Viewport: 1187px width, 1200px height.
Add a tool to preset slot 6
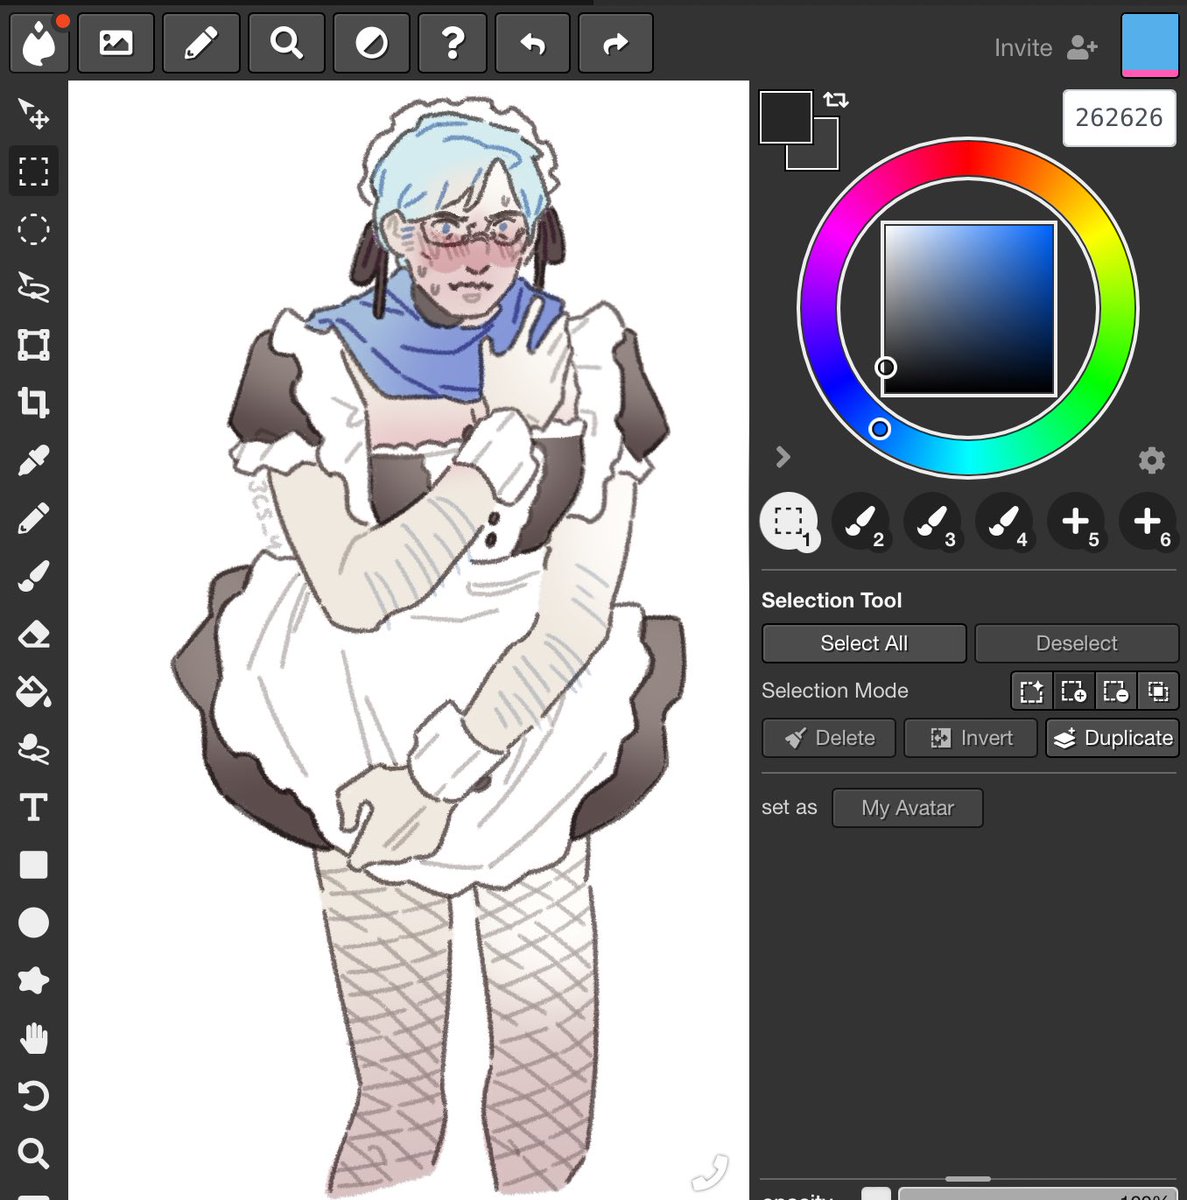(x=1147, y=522)
